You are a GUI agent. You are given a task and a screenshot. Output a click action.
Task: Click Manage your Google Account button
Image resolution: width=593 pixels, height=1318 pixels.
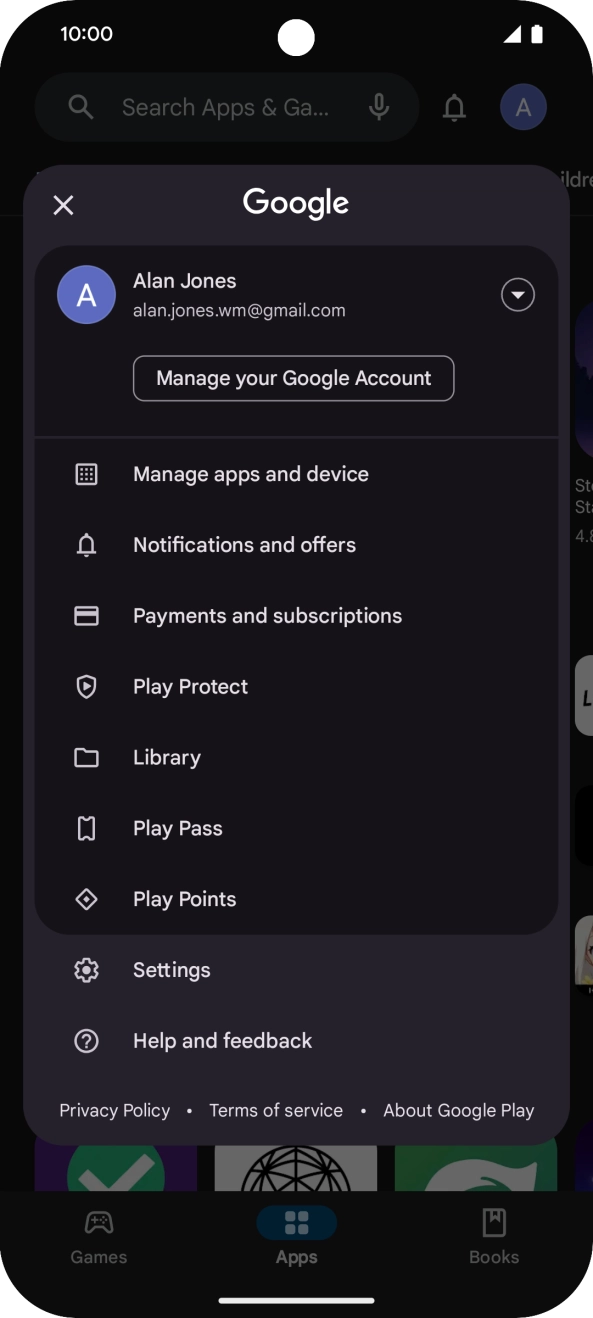[x=294, y=378]
